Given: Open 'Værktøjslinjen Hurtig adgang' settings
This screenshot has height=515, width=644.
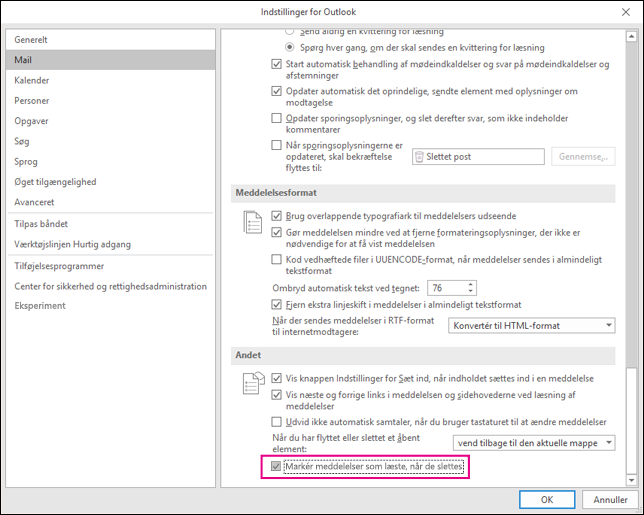Looking at the screenshot, I should click(110, 244).
